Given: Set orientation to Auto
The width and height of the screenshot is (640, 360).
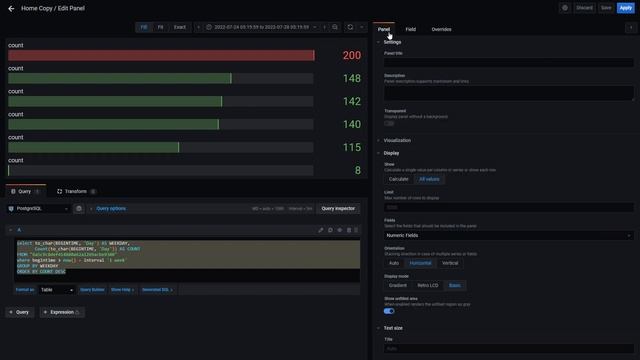Looking at the screenshot, I should [x=394, y=263].
